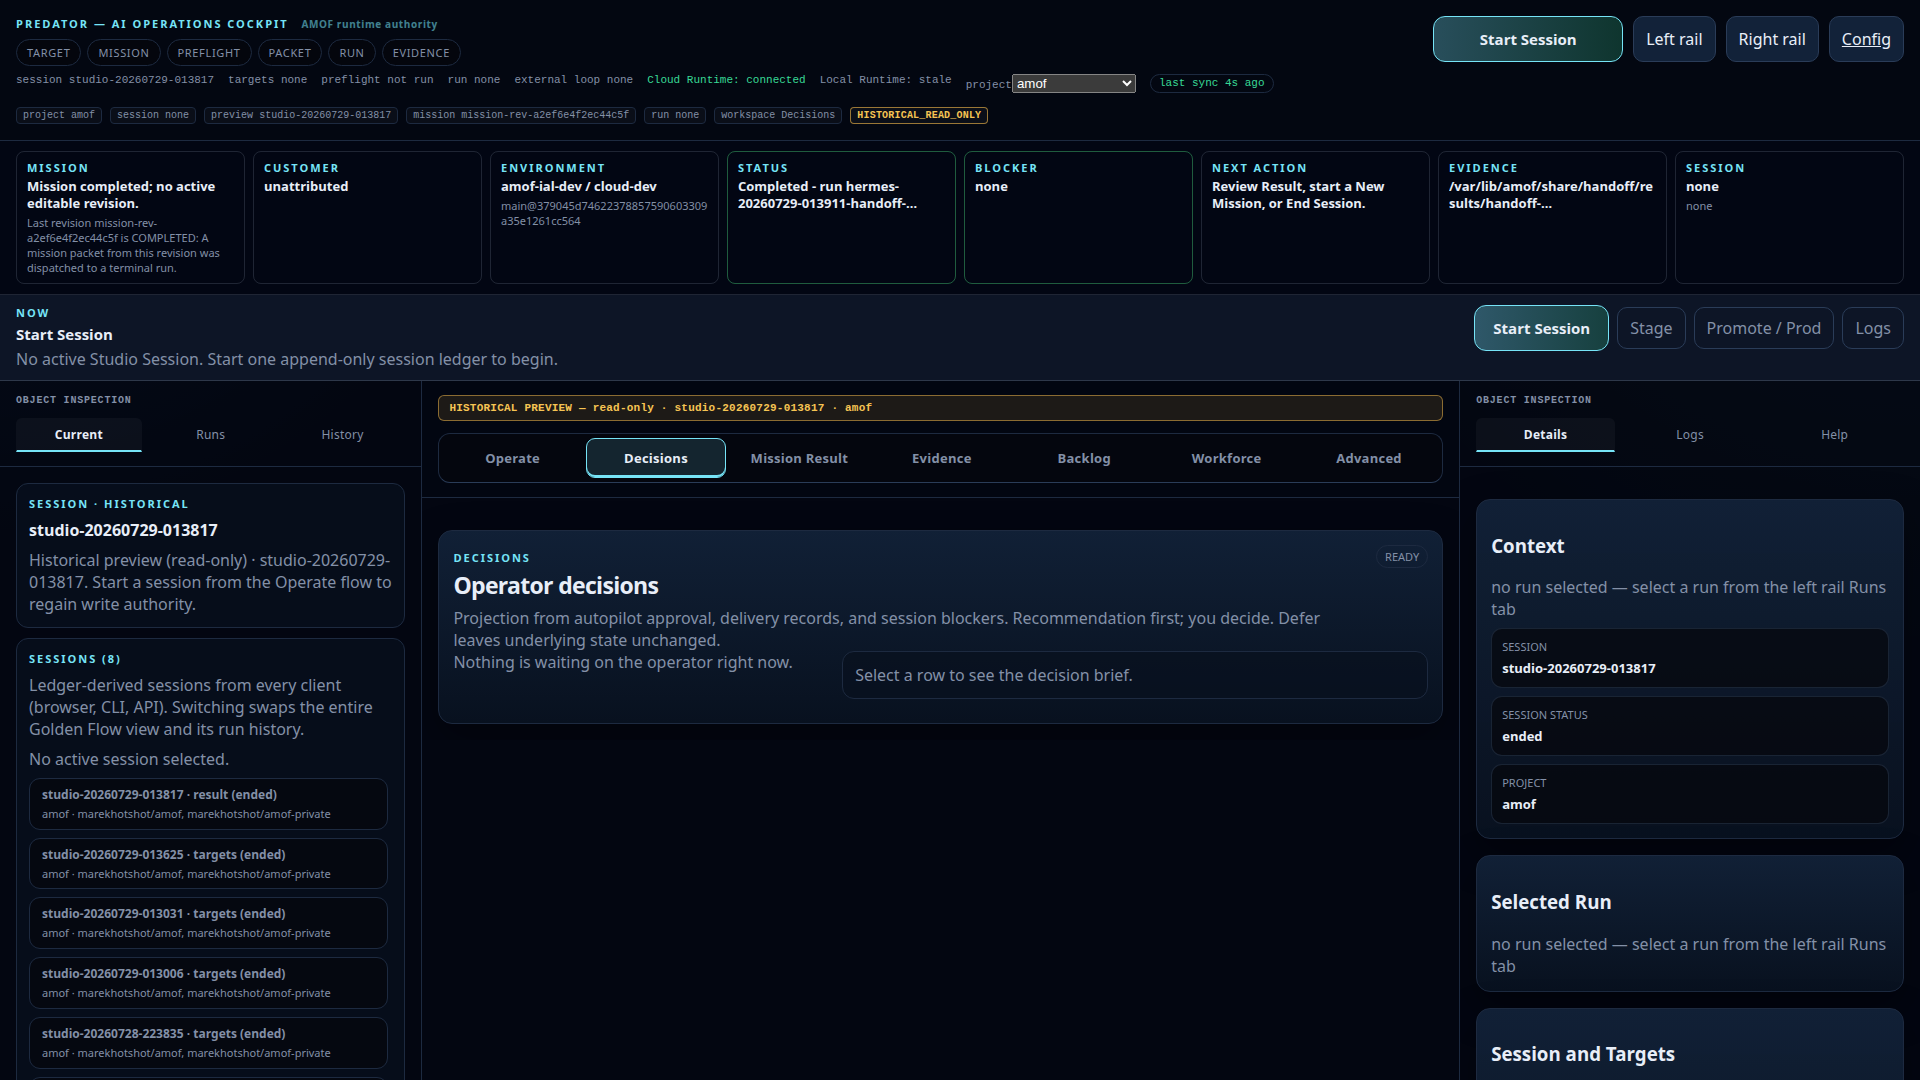The height and width of the screenshot is (1080, 1920).
Task: Select session studio-20260729-013817 result row
Action: click(x=208, y=804)
